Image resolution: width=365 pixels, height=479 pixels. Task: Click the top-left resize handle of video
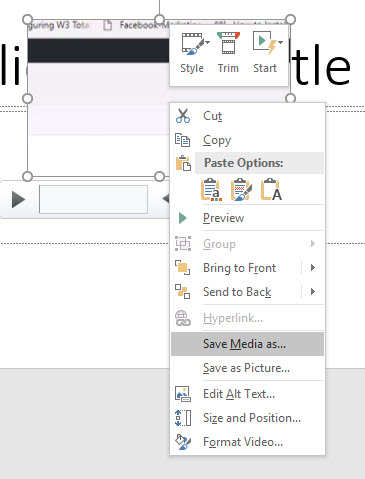tap(27, 19)
